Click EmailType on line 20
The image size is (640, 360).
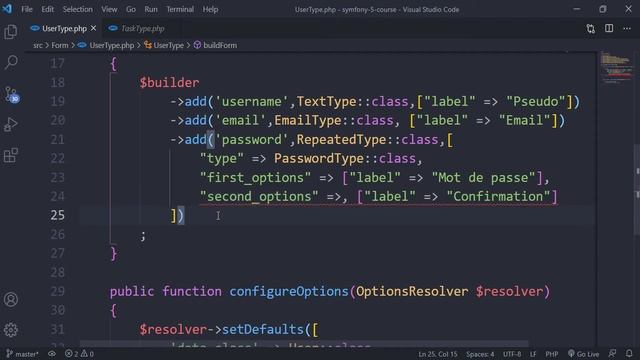[307, 120]
